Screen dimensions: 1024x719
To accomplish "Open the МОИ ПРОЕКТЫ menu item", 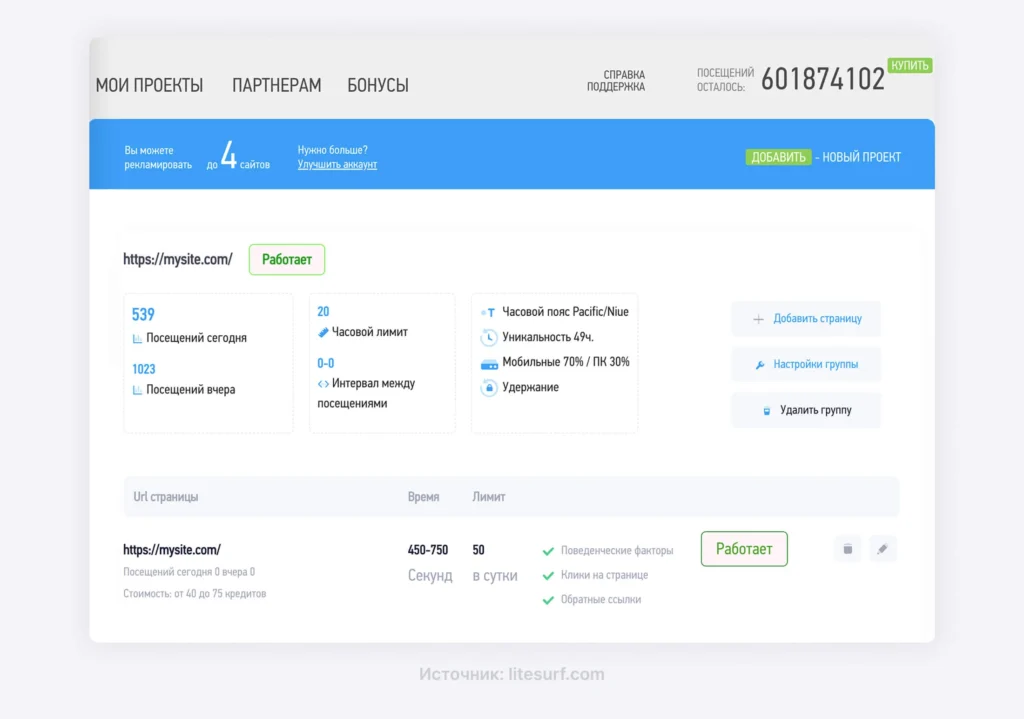I will tap(149, 85).
